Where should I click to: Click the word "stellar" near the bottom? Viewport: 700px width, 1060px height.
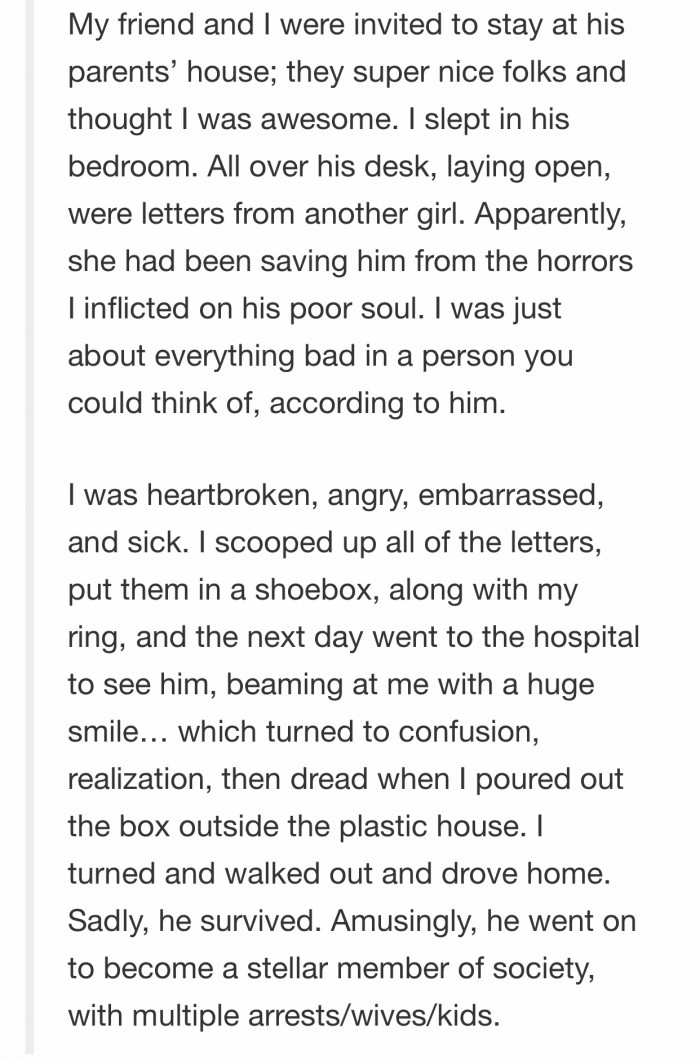[286, 969]
